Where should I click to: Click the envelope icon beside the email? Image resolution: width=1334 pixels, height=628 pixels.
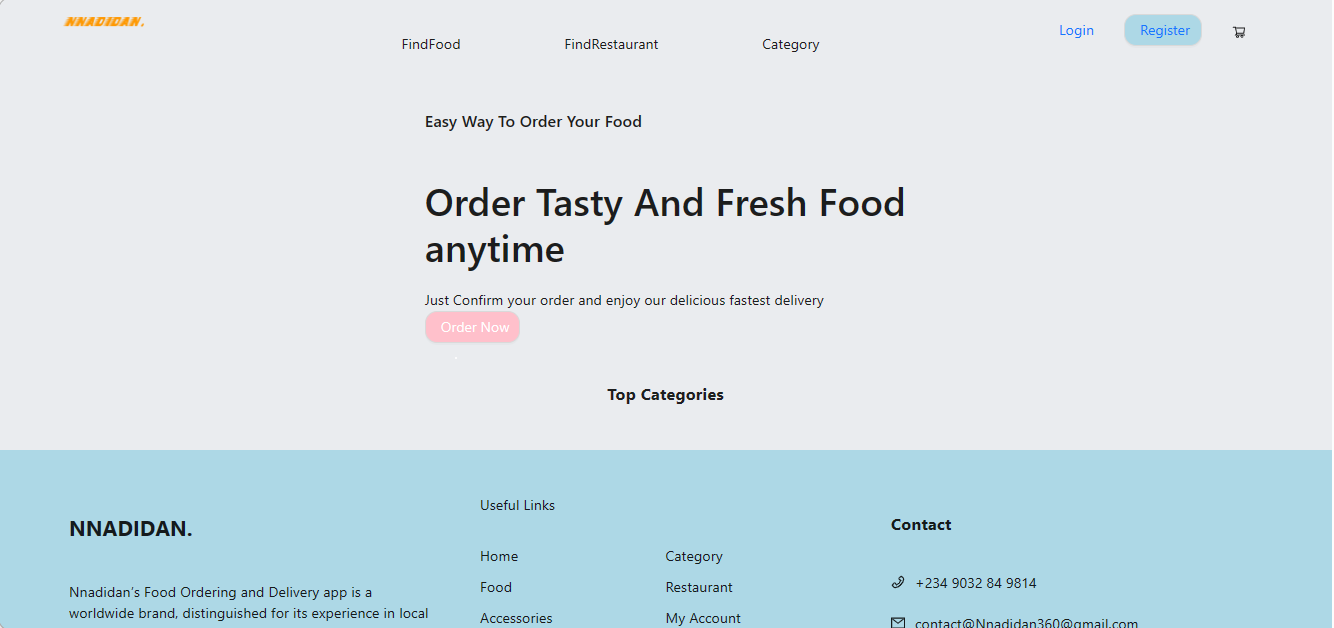point(898,623)
